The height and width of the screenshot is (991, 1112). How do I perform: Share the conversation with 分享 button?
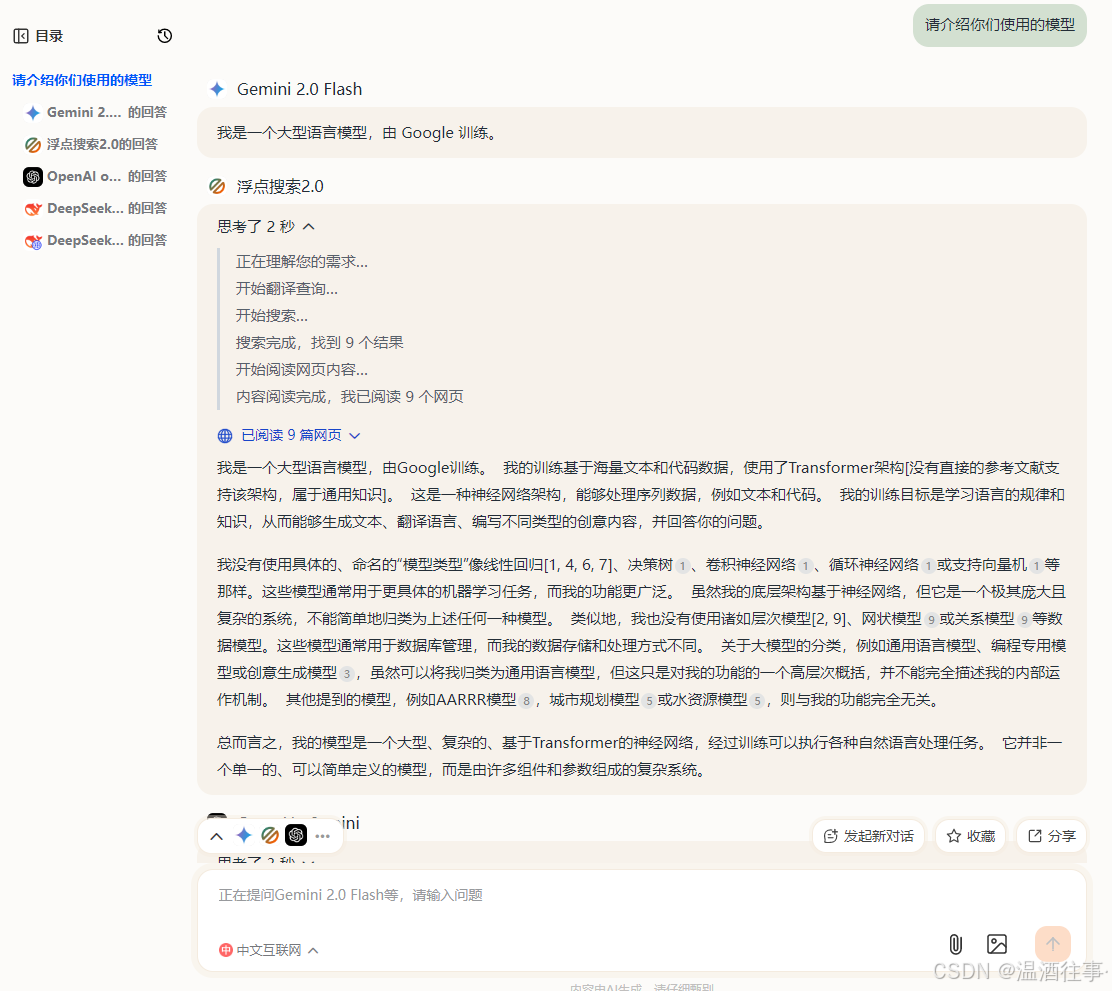tap(1052, 836)
